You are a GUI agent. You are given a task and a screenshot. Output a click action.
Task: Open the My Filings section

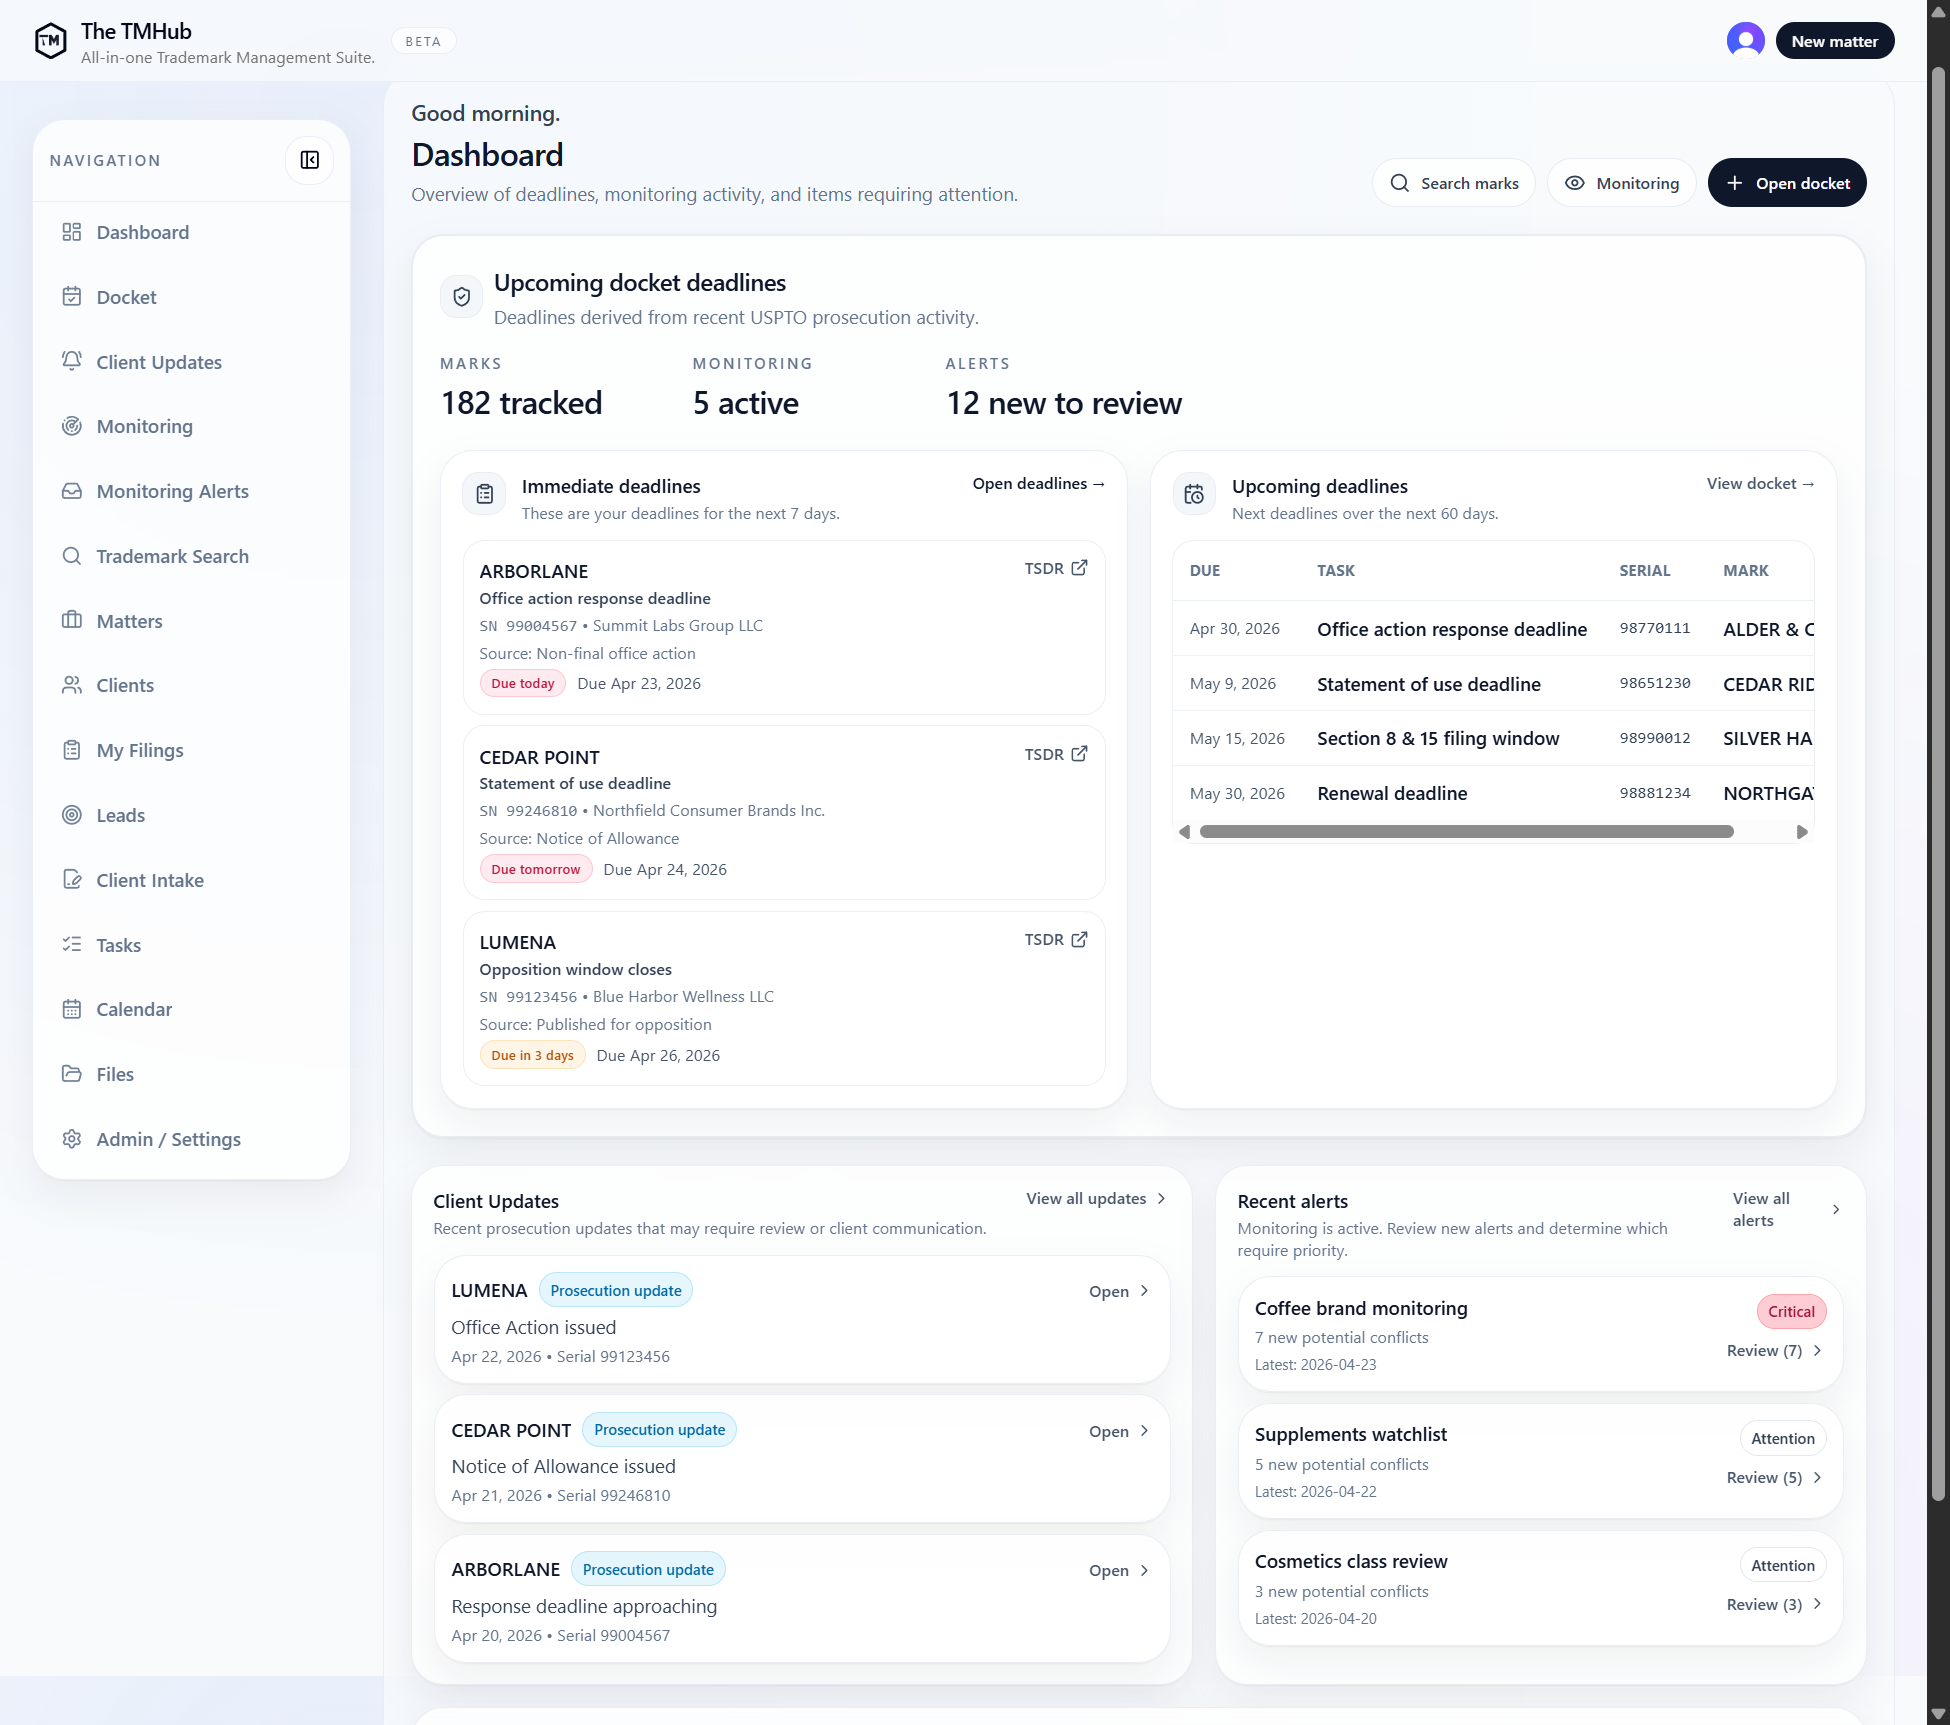(x=139, y=750)
